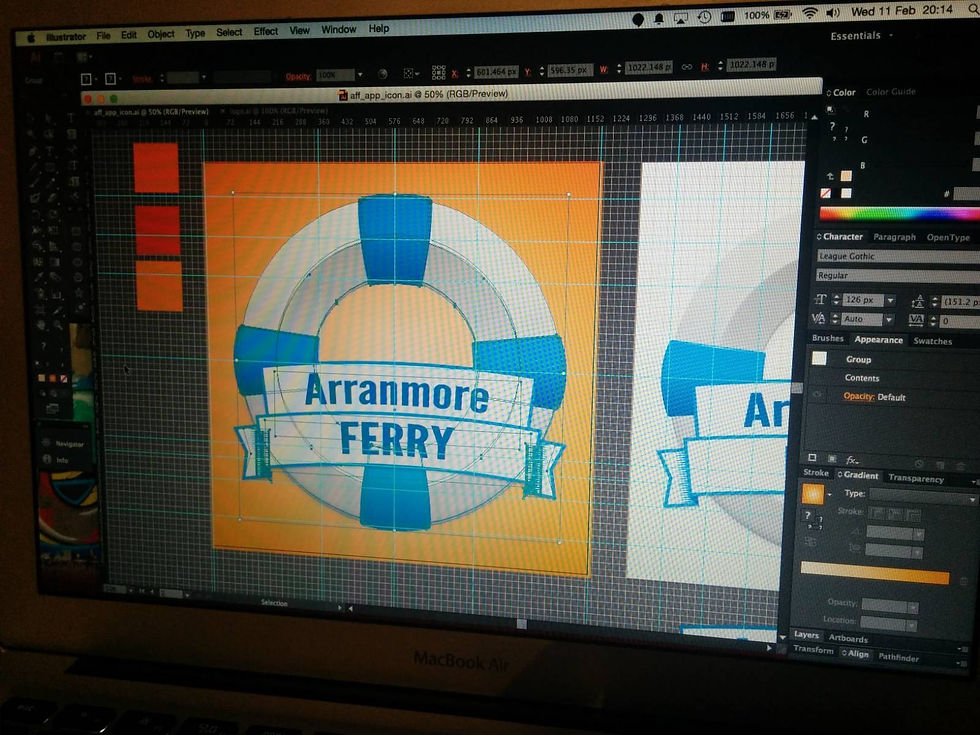Screen dimensions: 980x735
Task: Increment the font size stepper arrows
Action: click(x=836, y=300)
